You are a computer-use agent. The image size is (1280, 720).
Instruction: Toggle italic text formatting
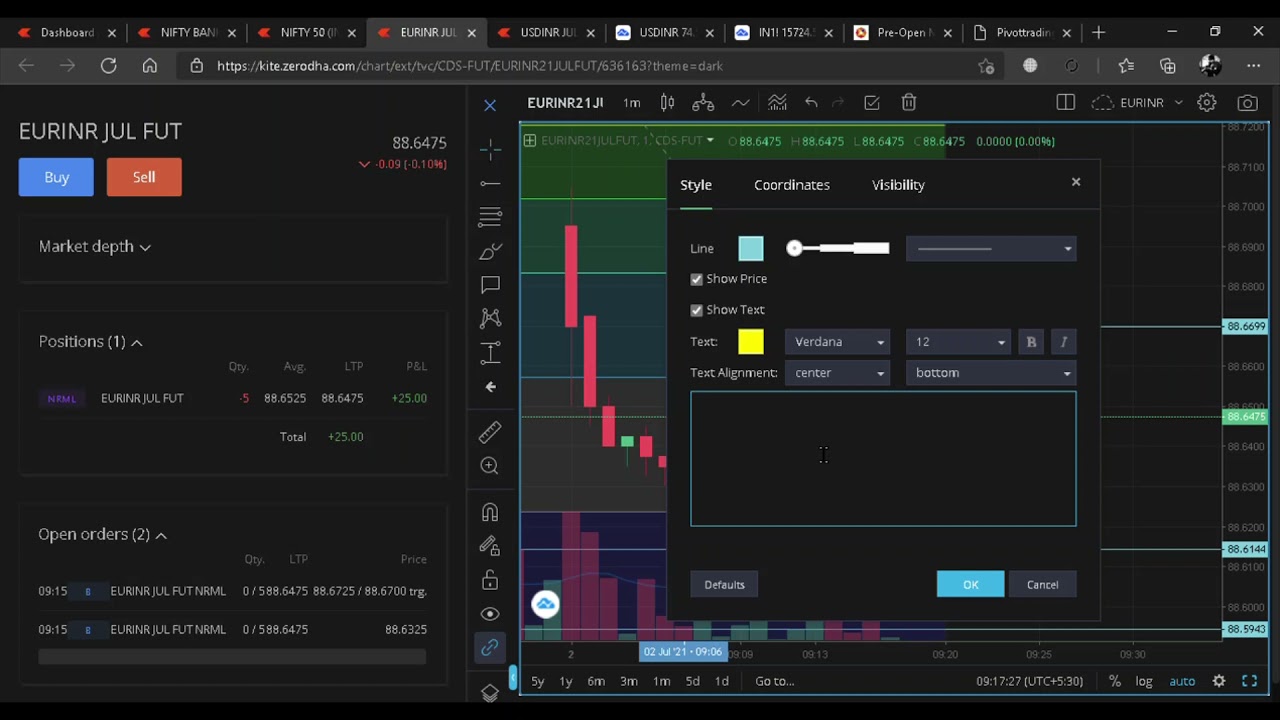point(1064,342)
